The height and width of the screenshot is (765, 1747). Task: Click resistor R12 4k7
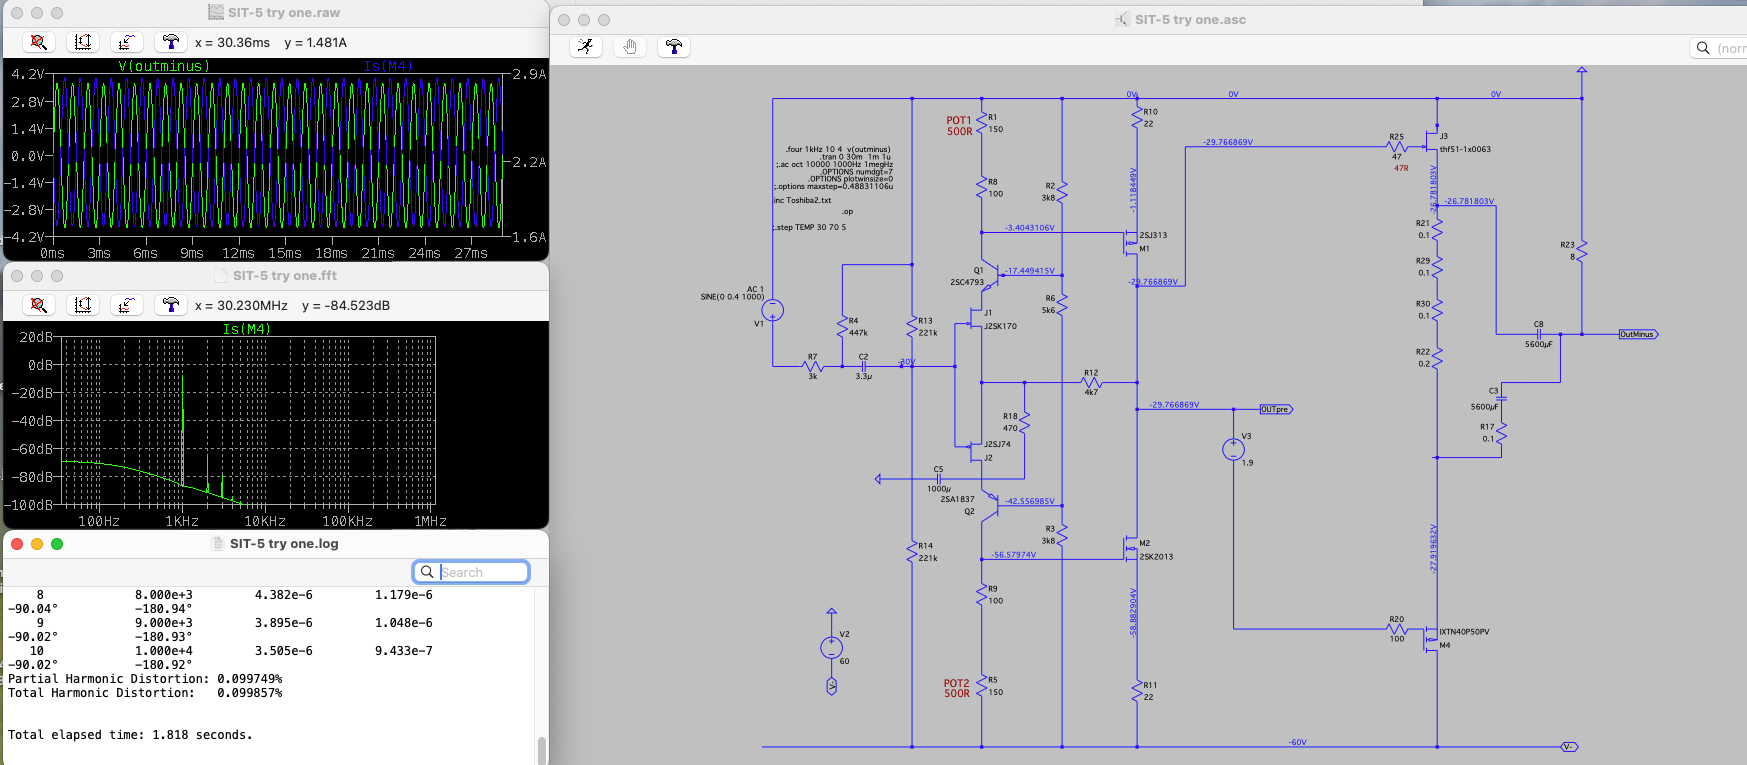point(1091,382)
